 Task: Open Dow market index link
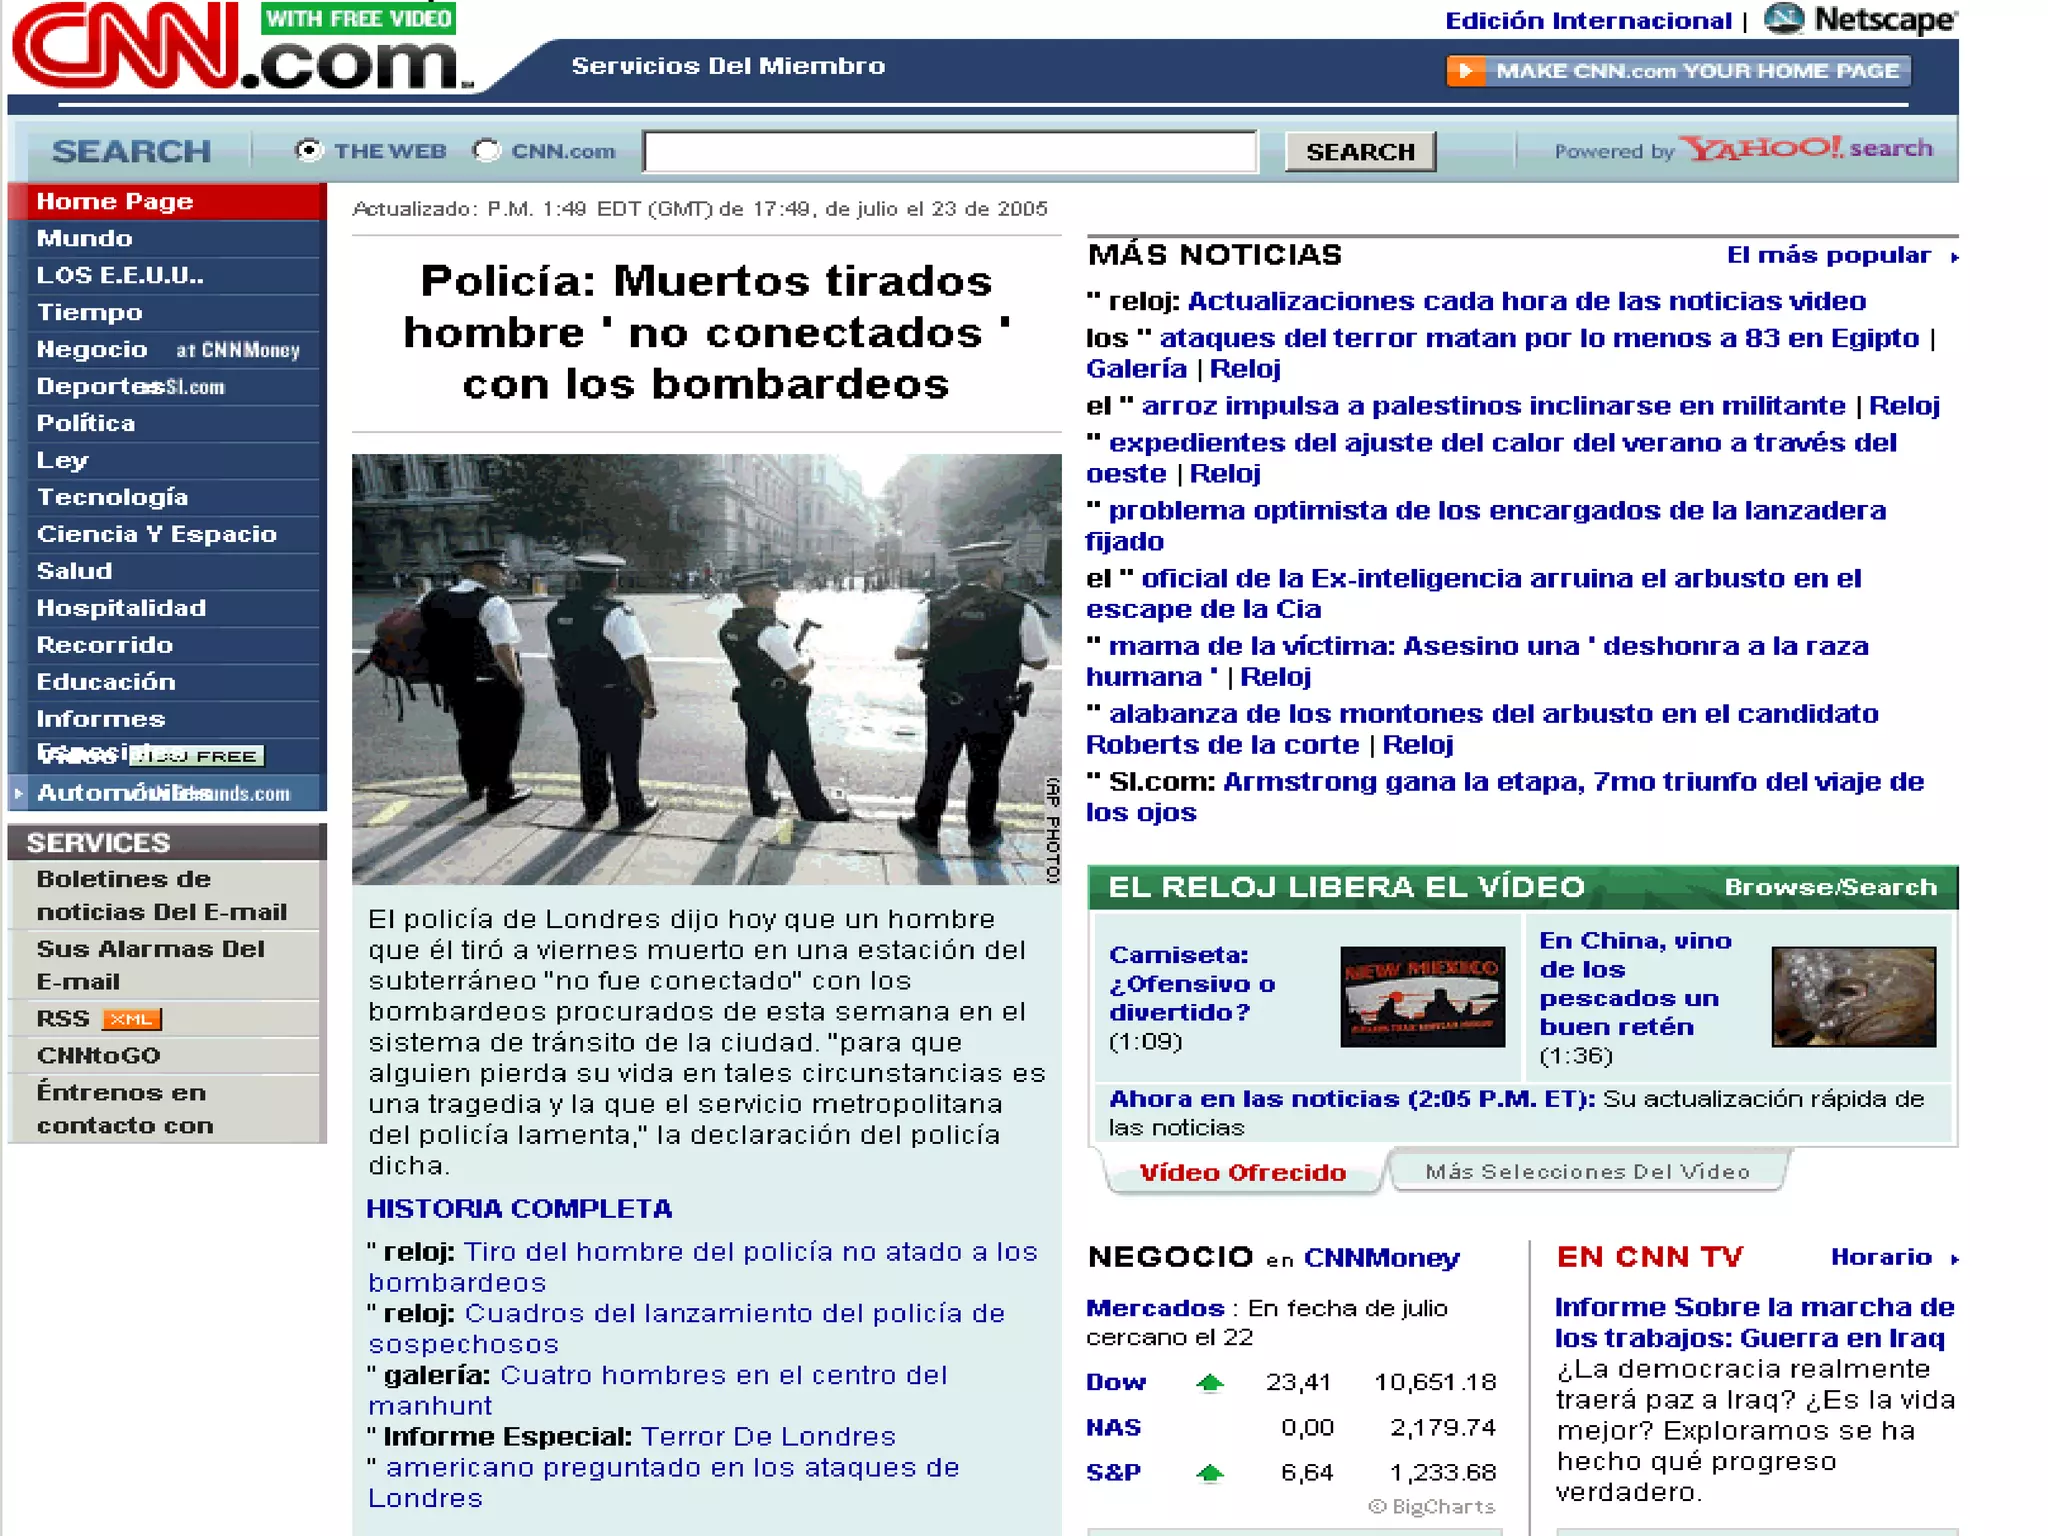click(x=1116, y=1382)
